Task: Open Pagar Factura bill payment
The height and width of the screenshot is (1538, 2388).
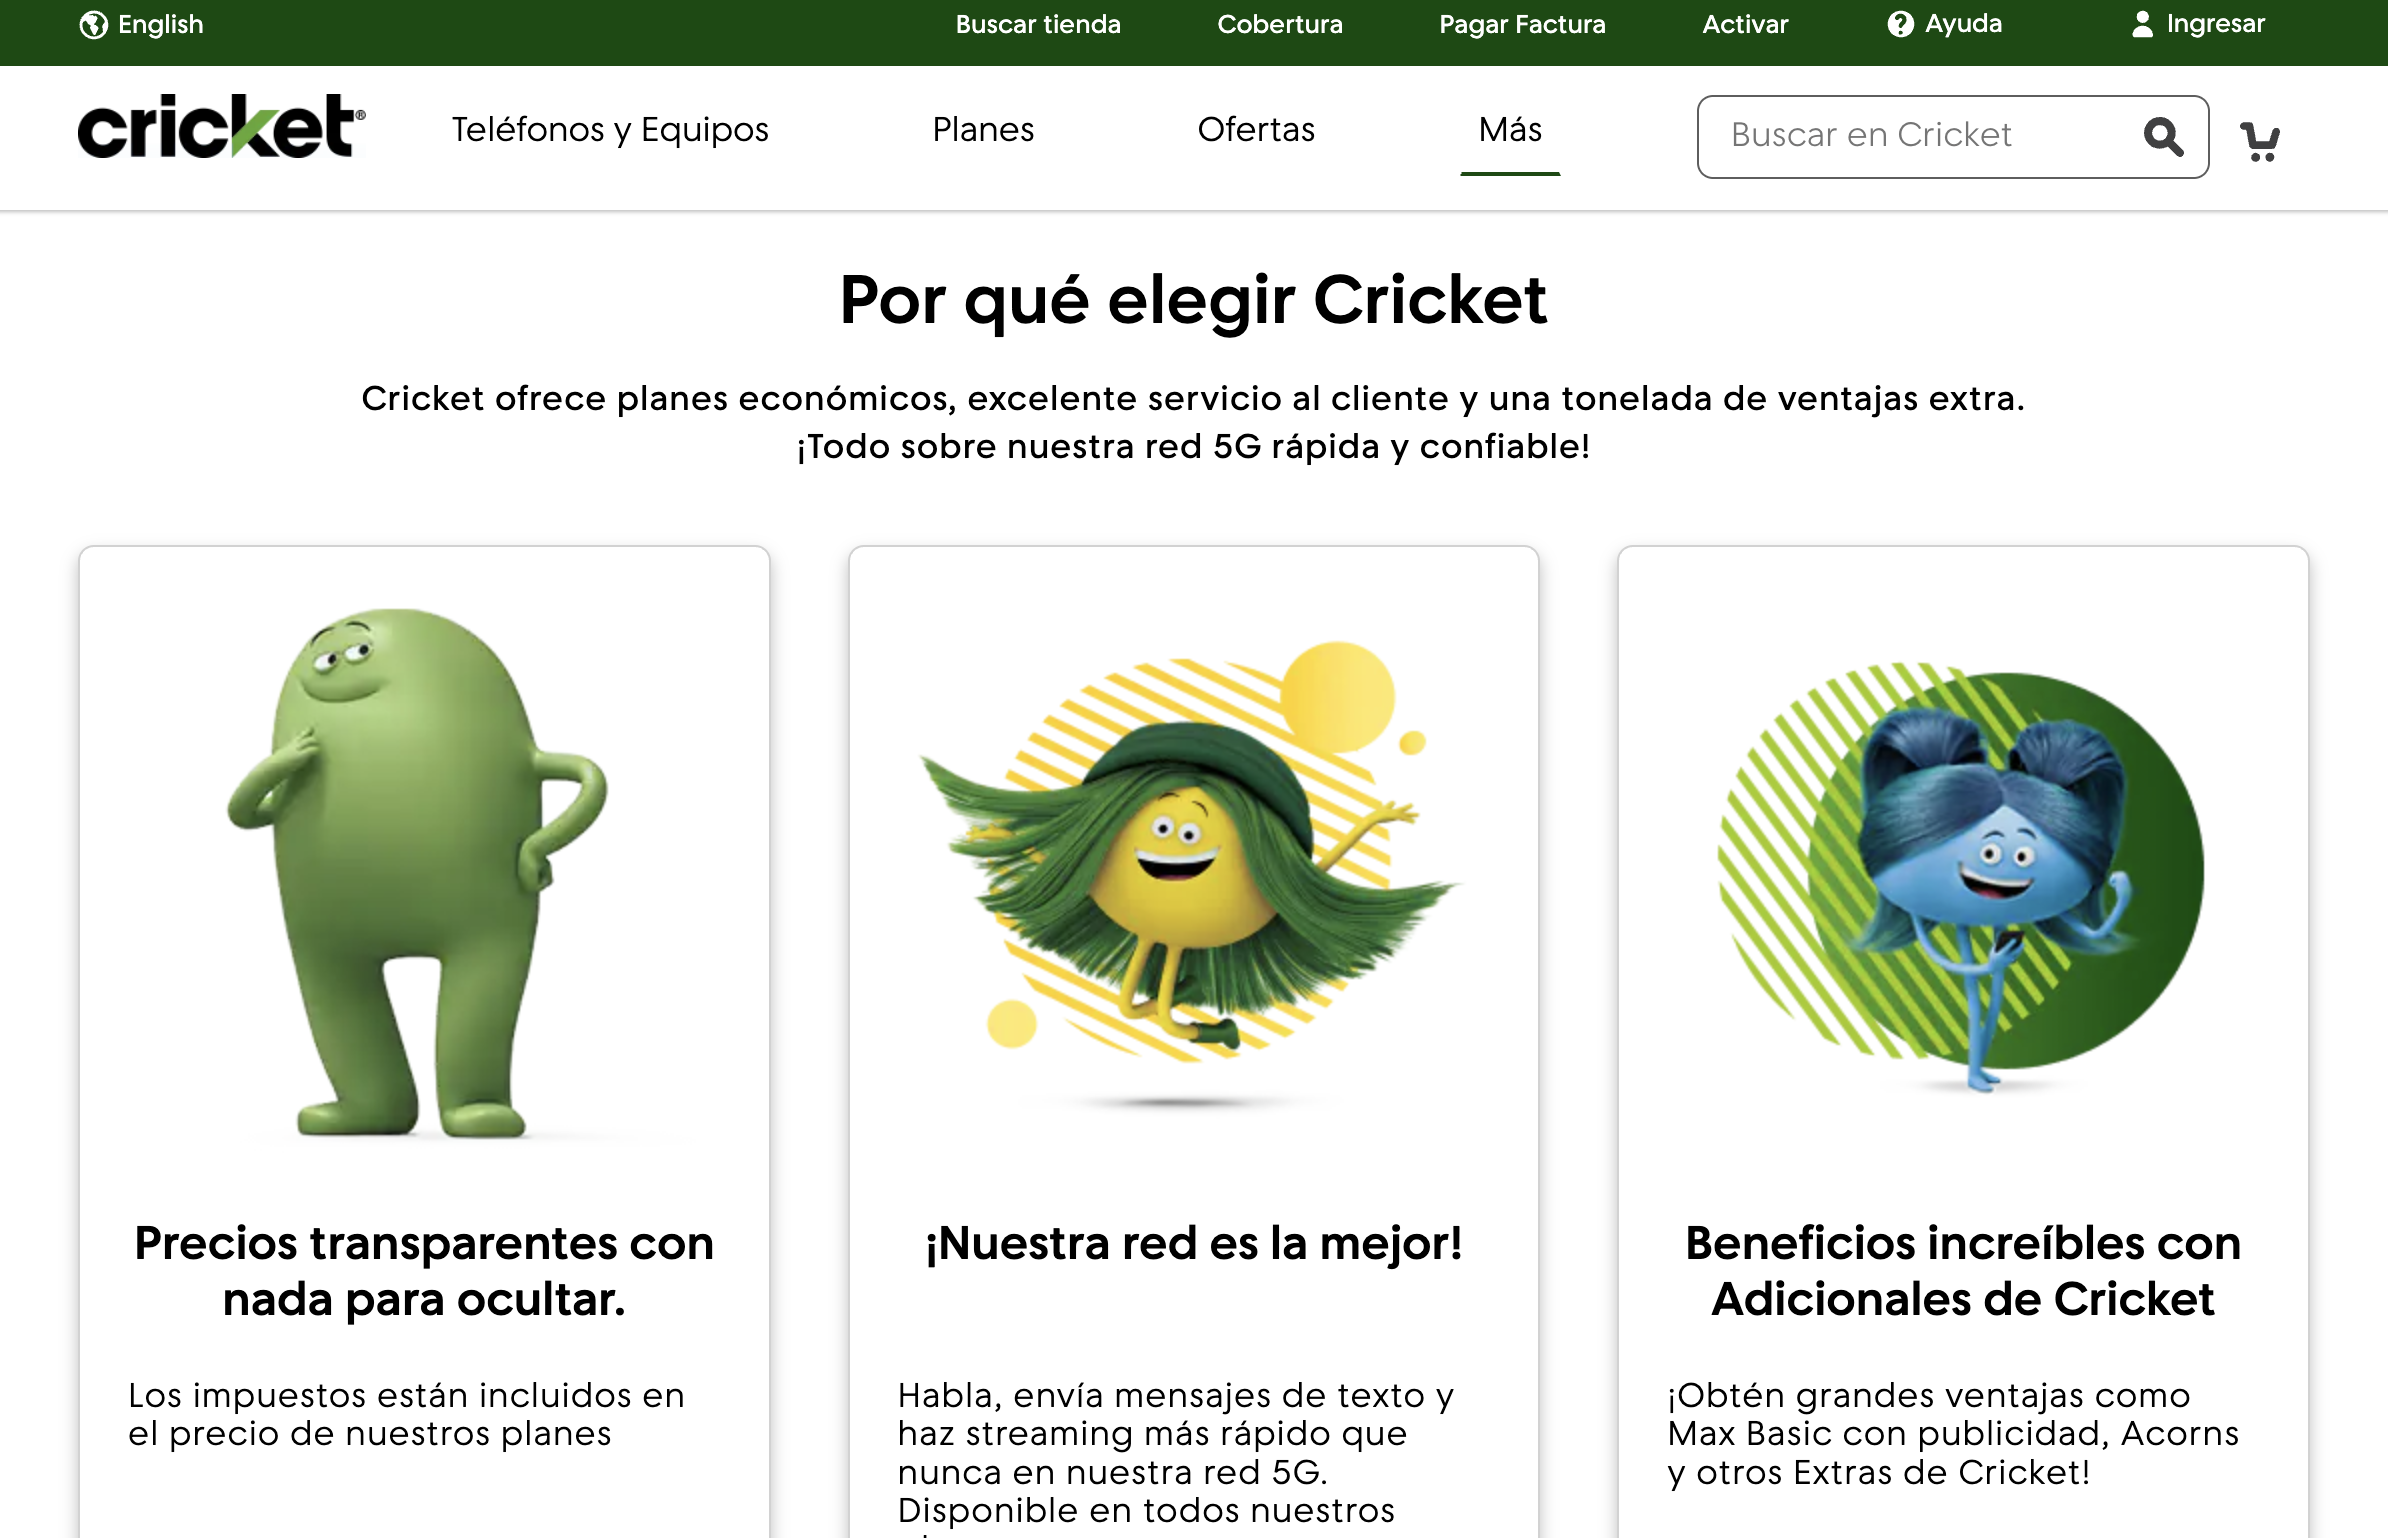Action: tap(1522, 24)
